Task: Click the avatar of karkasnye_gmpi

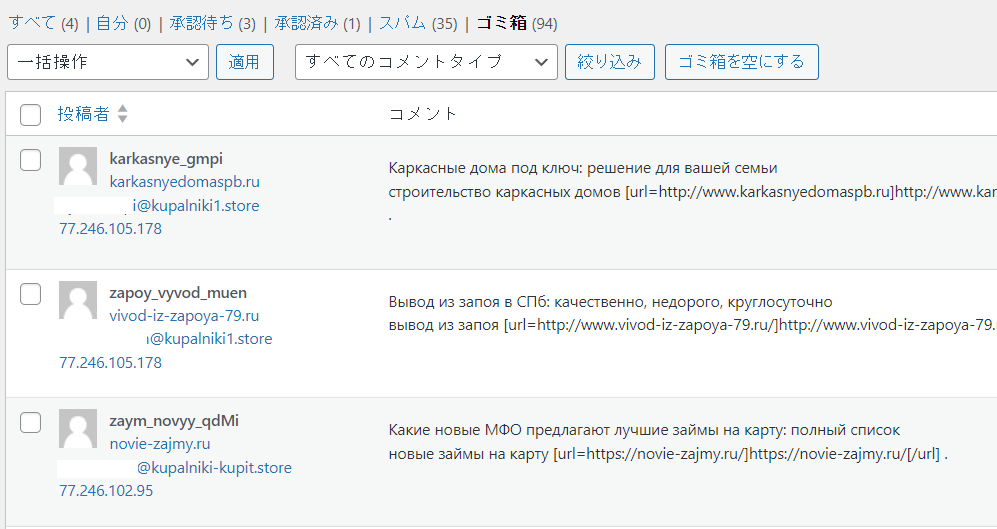Action: click(x=78, y=166)
